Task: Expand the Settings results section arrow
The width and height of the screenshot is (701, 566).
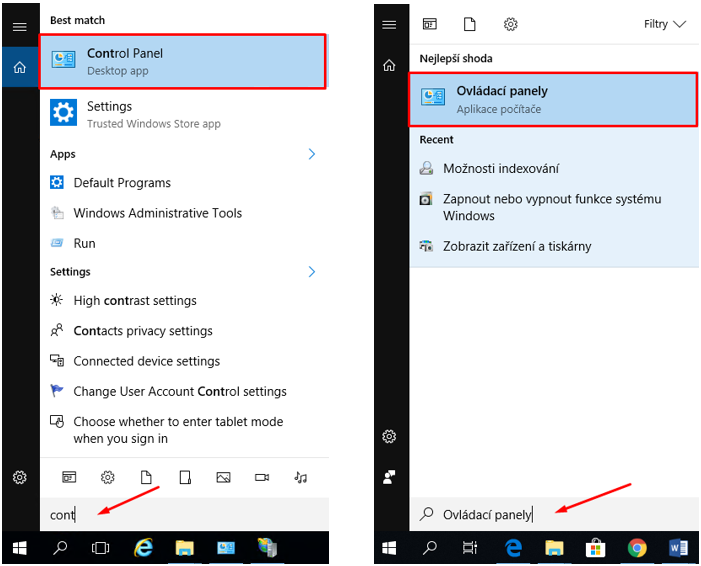Action: [x=312, y=272]
